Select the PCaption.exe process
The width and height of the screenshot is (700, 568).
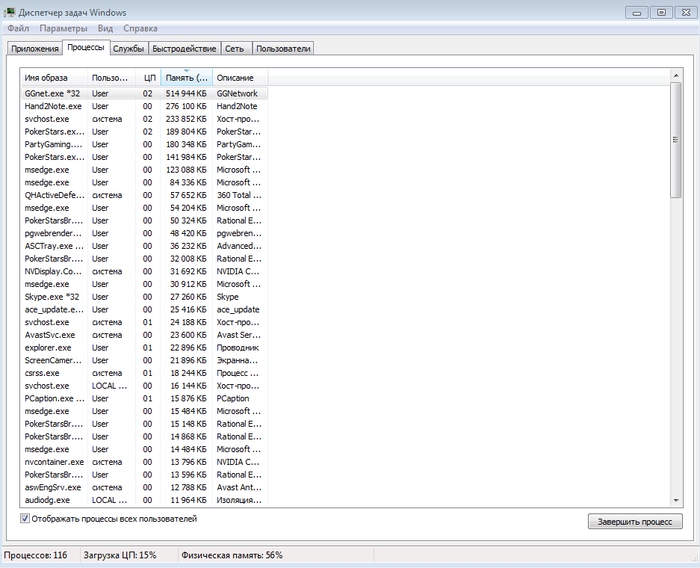(144, 398)
